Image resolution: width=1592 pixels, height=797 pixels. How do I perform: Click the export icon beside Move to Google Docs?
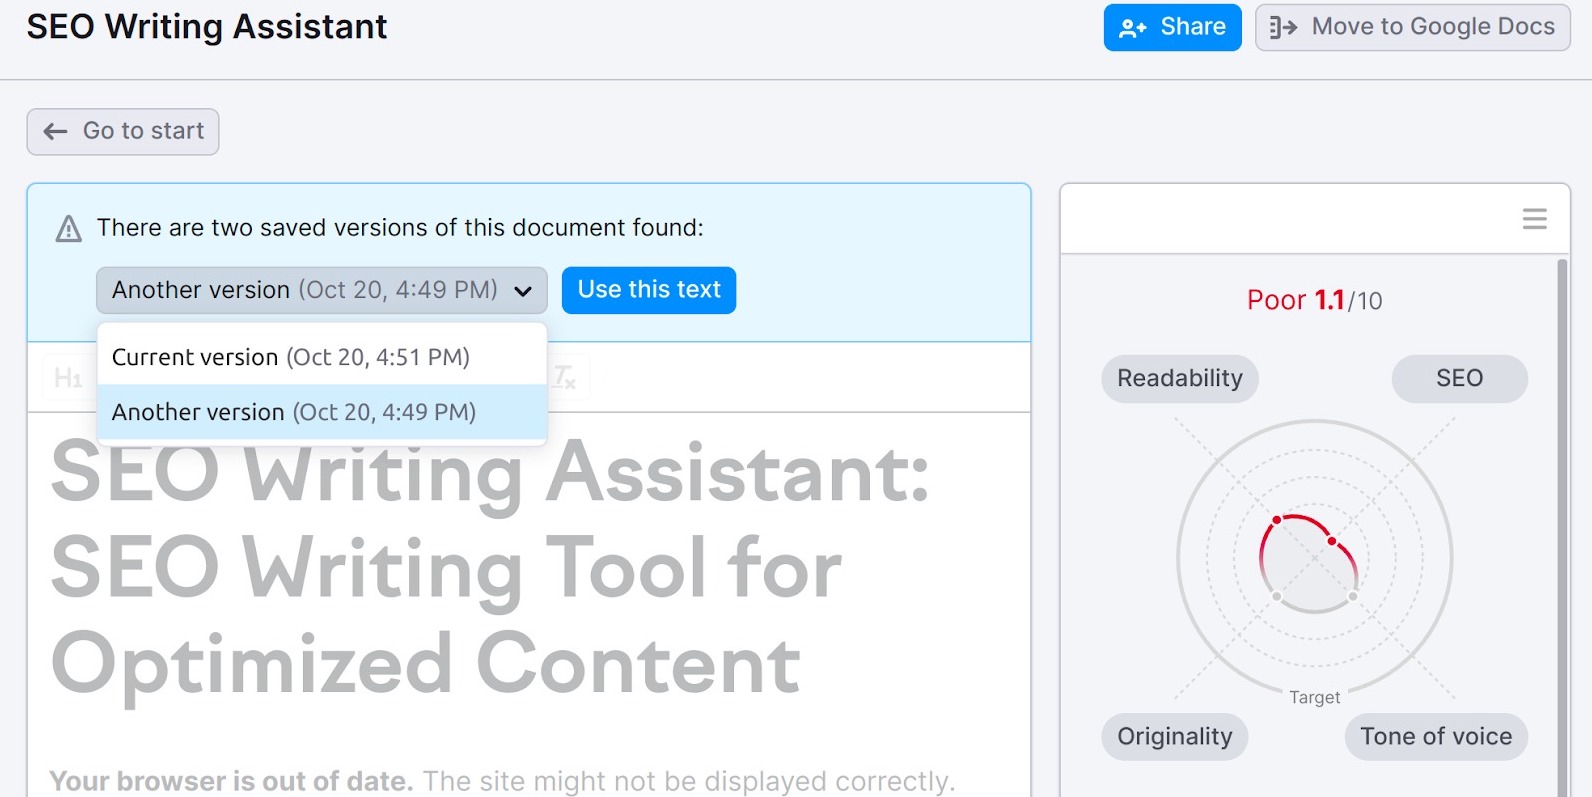(x=1283, y=27)
